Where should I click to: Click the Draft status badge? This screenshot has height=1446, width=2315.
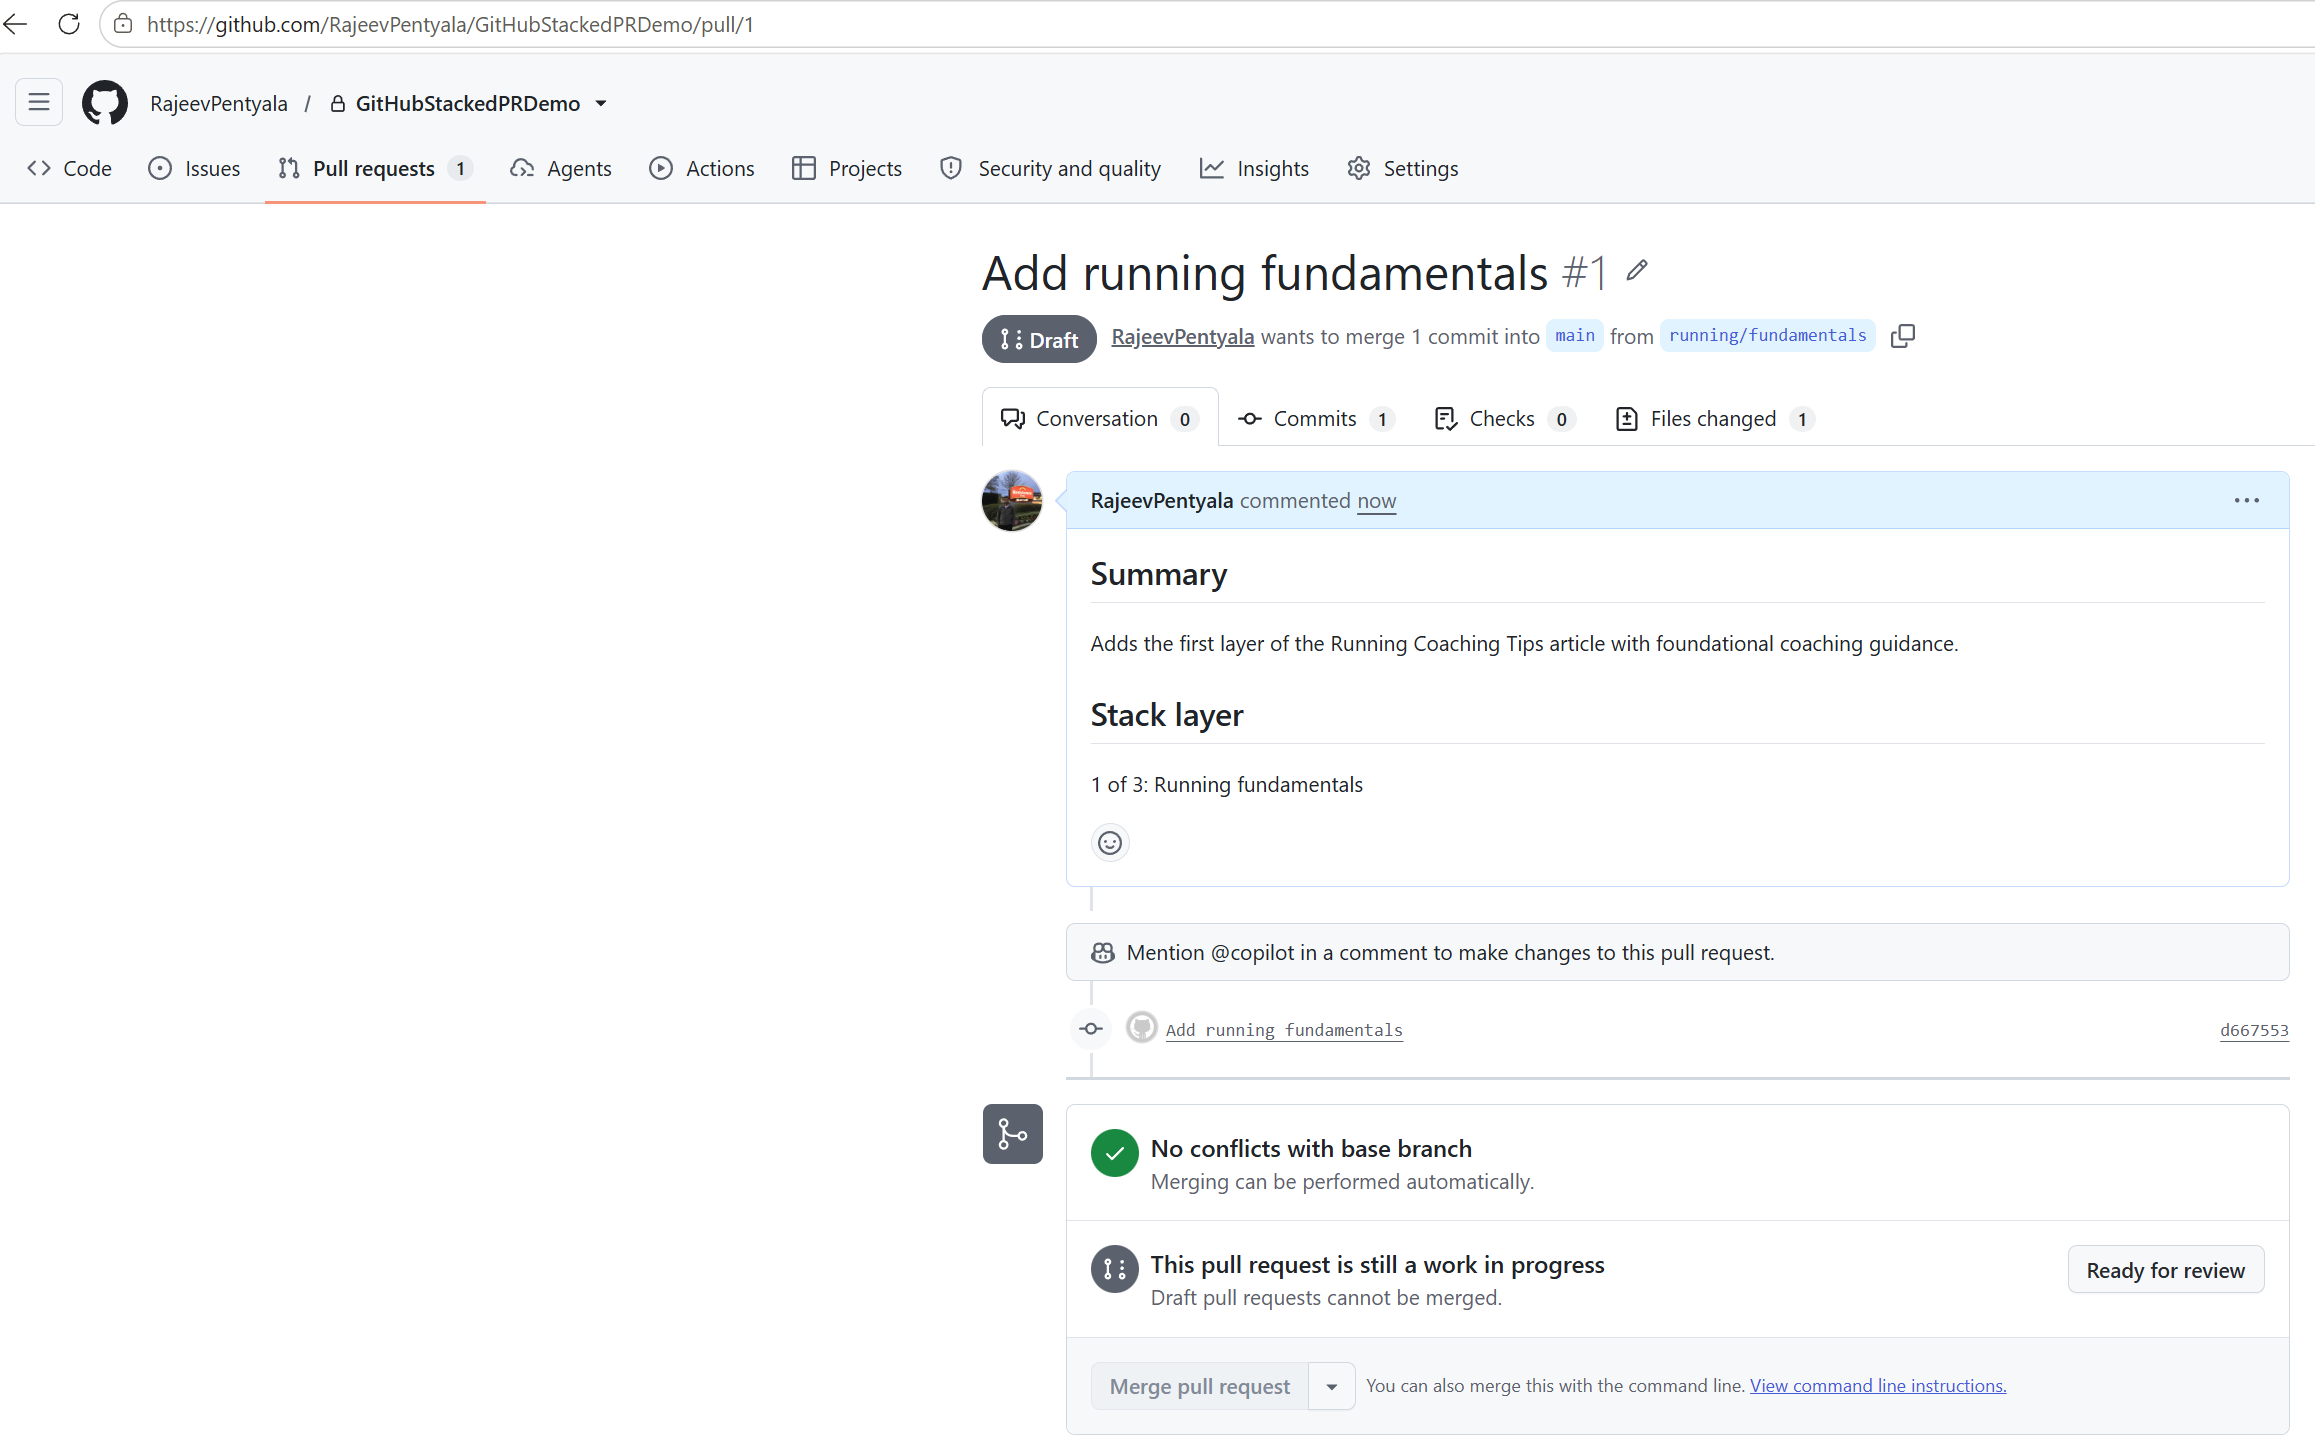pos(1039,339)
